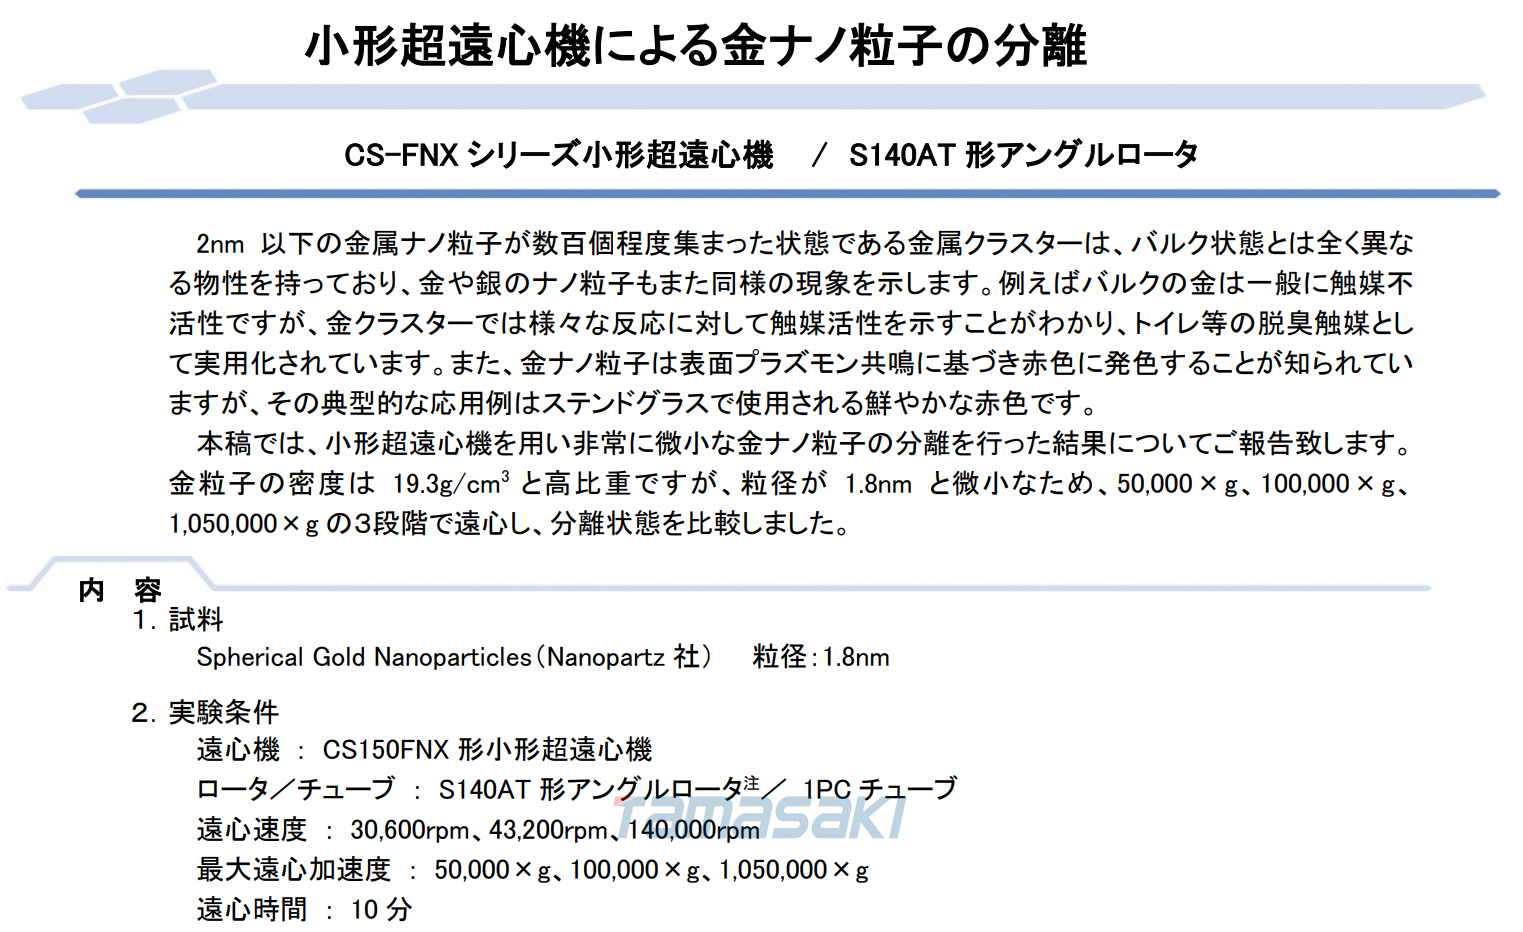This screenshot has height=932, width=1523.
Task: Click the density value '19.3g/cm3'
Action: pyautogui.click(x=450, y=483)
